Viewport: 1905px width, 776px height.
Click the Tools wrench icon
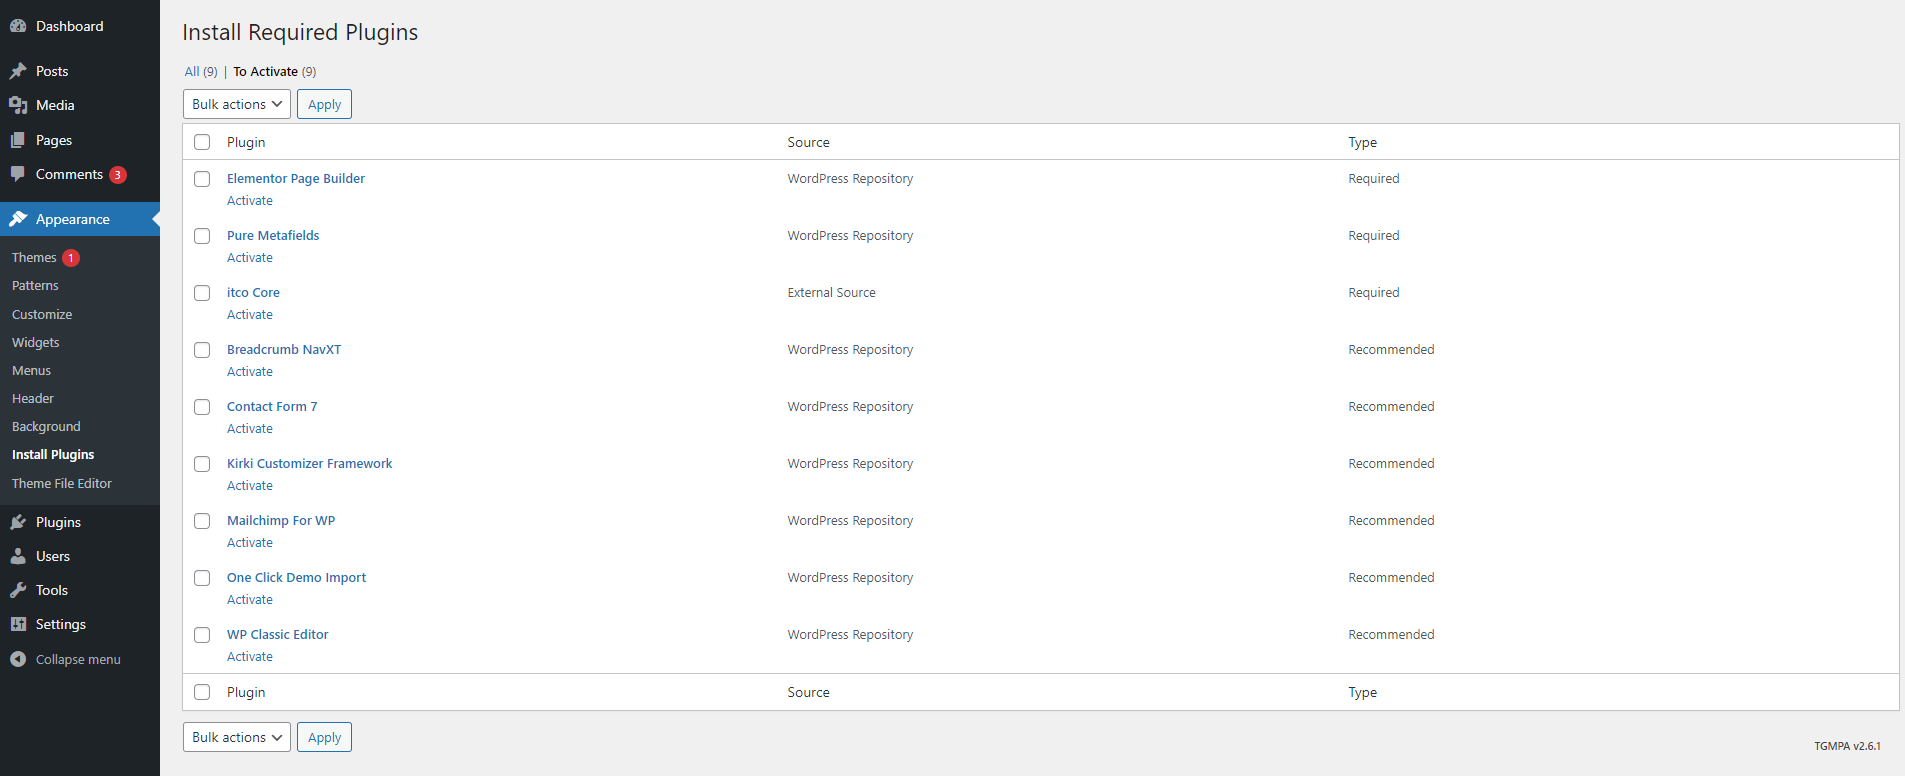coord(18,590)
